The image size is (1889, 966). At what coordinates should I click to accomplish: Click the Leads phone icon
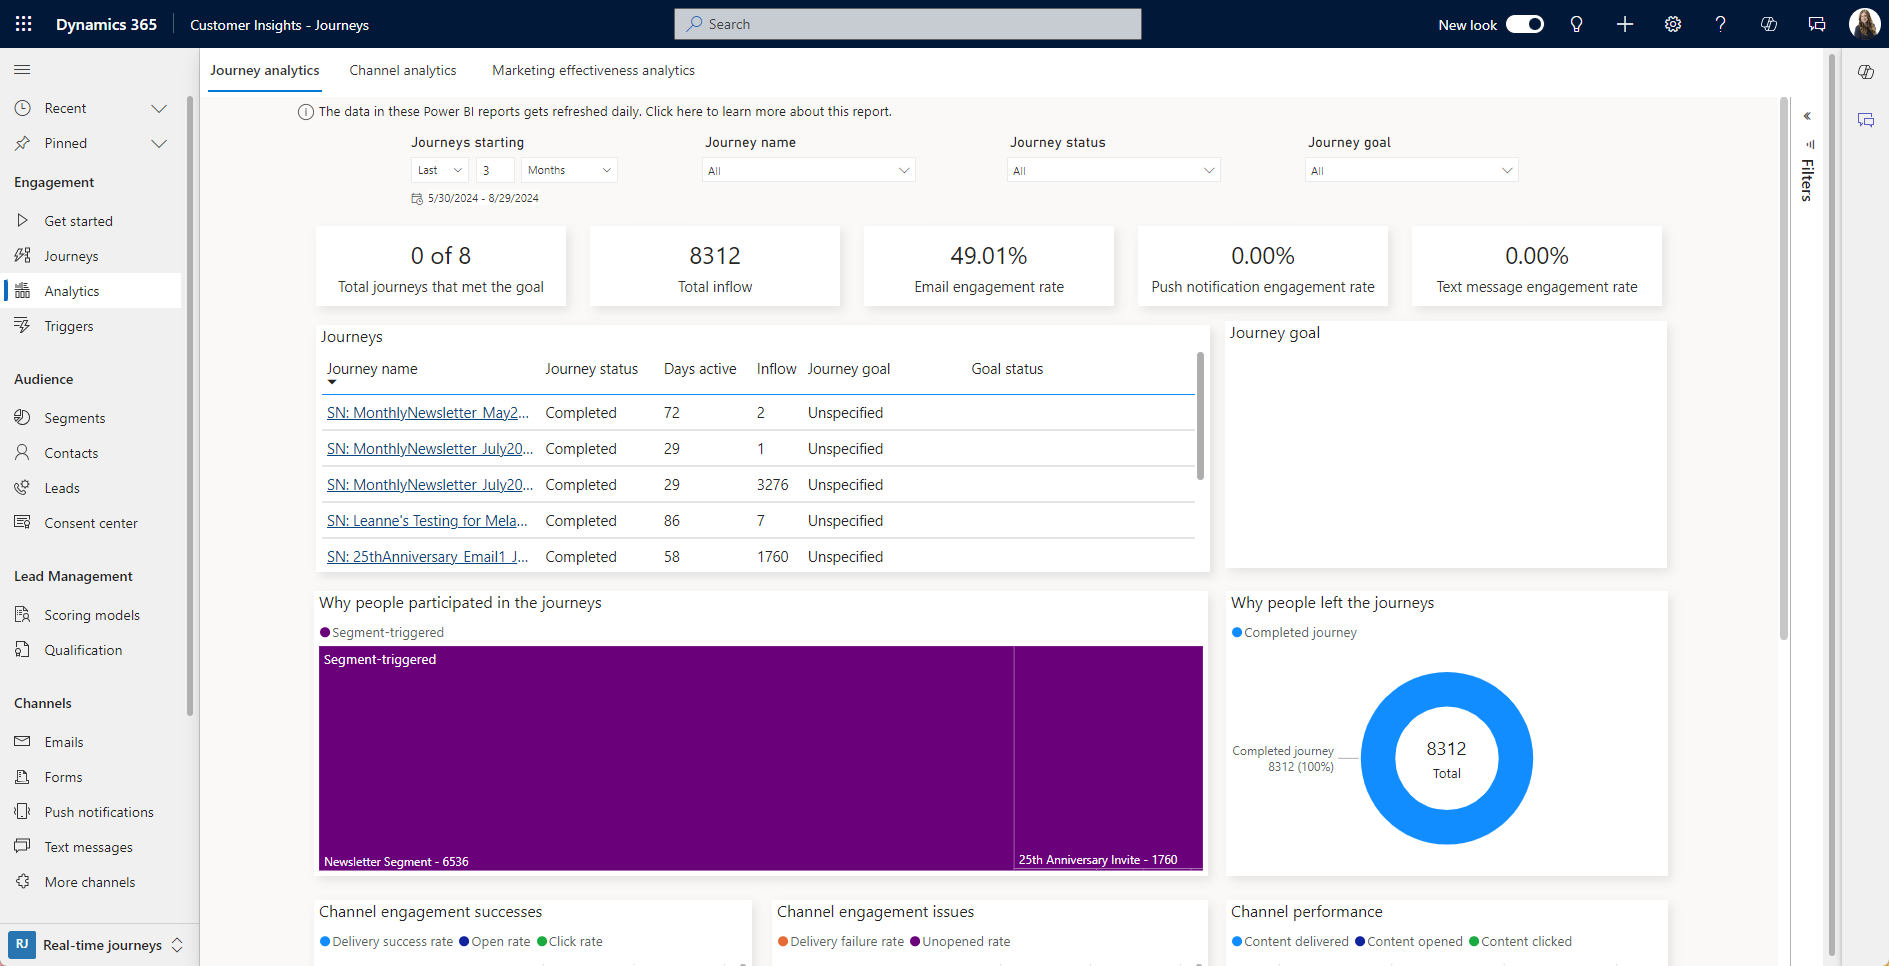point(22,487)
